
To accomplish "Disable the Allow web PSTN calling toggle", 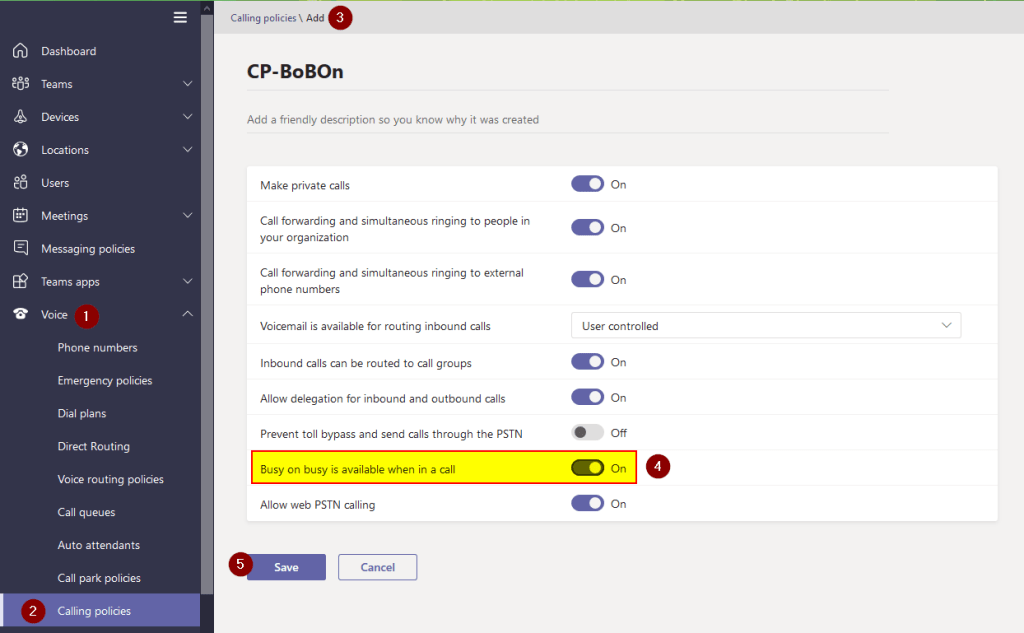I will [587, 504].
